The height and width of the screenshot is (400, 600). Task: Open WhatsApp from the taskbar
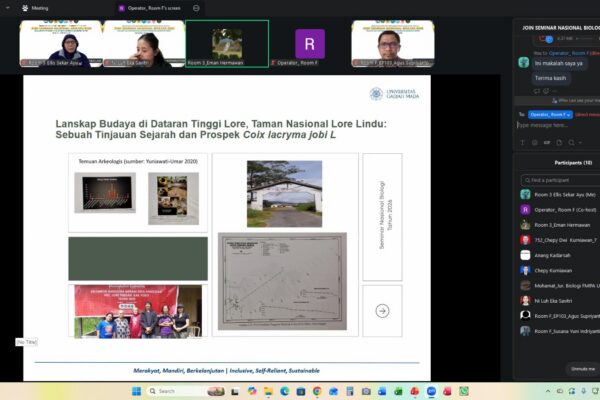pyautogui.click(x=464, y=391)
